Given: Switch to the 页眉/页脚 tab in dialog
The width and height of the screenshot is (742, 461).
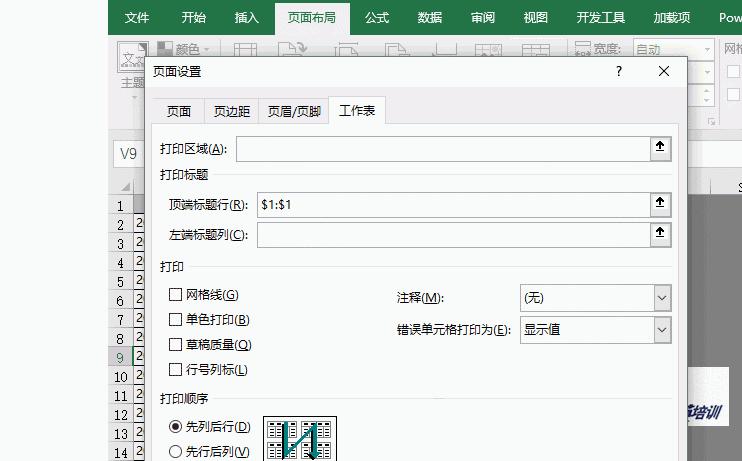Looking at the screenshot, I should (294, 112).
